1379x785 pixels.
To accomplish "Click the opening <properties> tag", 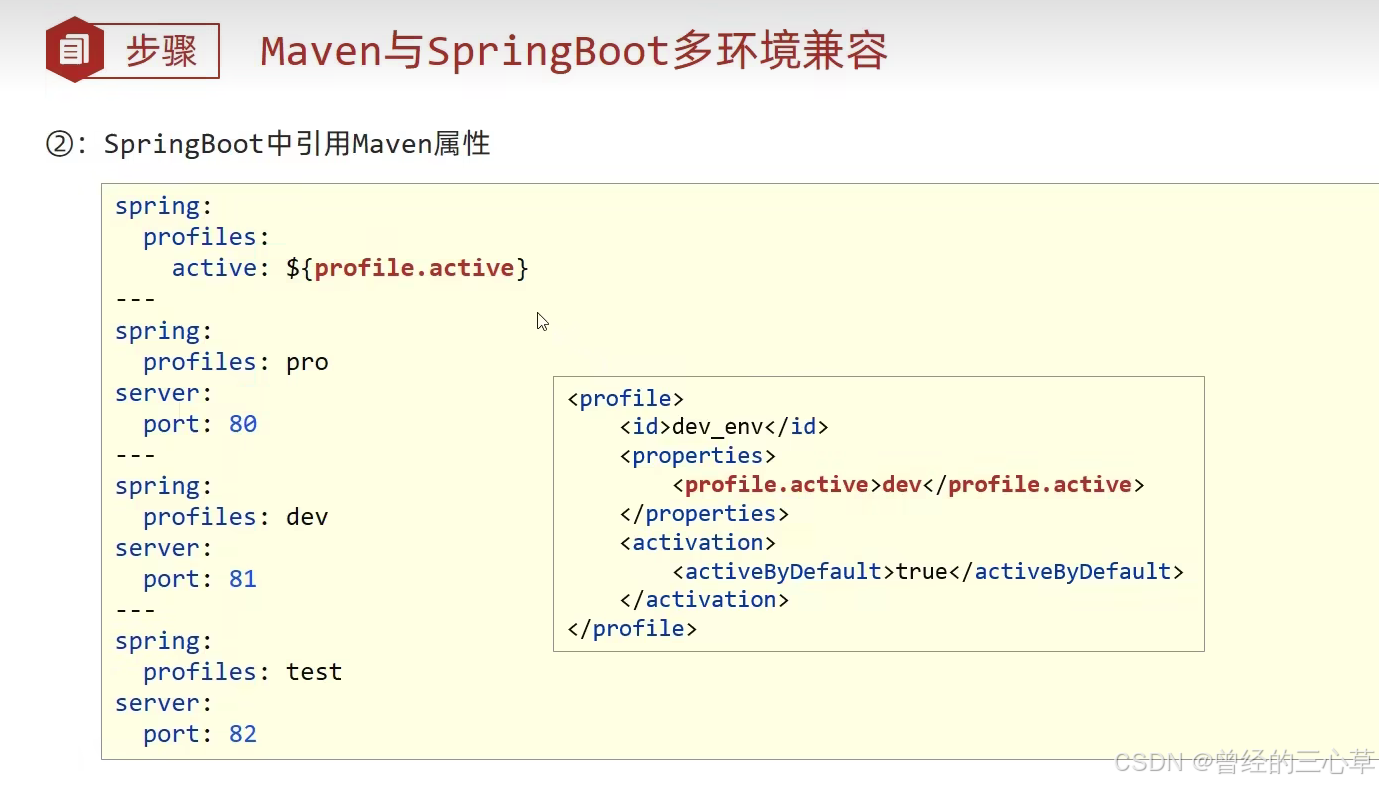I will click(697, 456).
